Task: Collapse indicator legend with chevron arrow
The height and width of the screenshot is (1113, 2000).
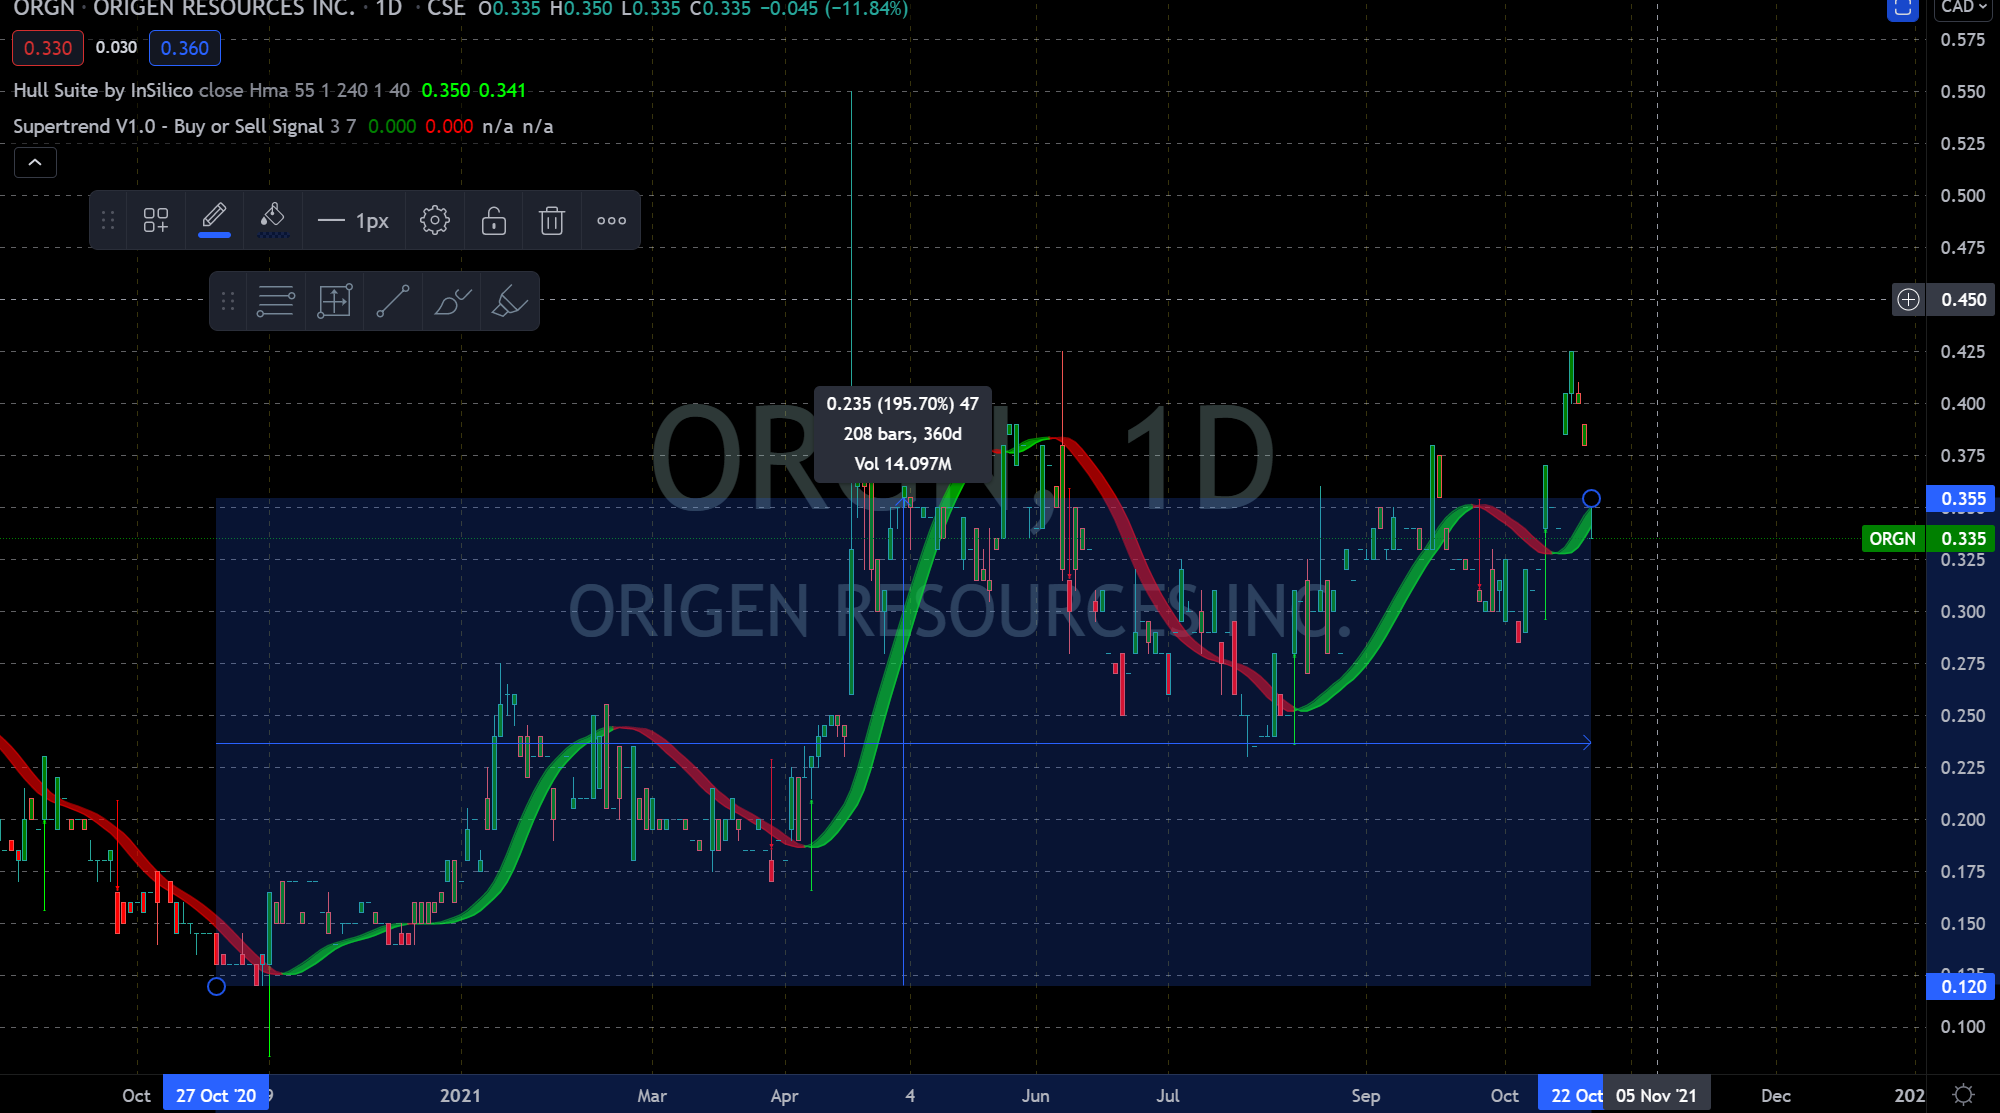Action: coord(35,162)
